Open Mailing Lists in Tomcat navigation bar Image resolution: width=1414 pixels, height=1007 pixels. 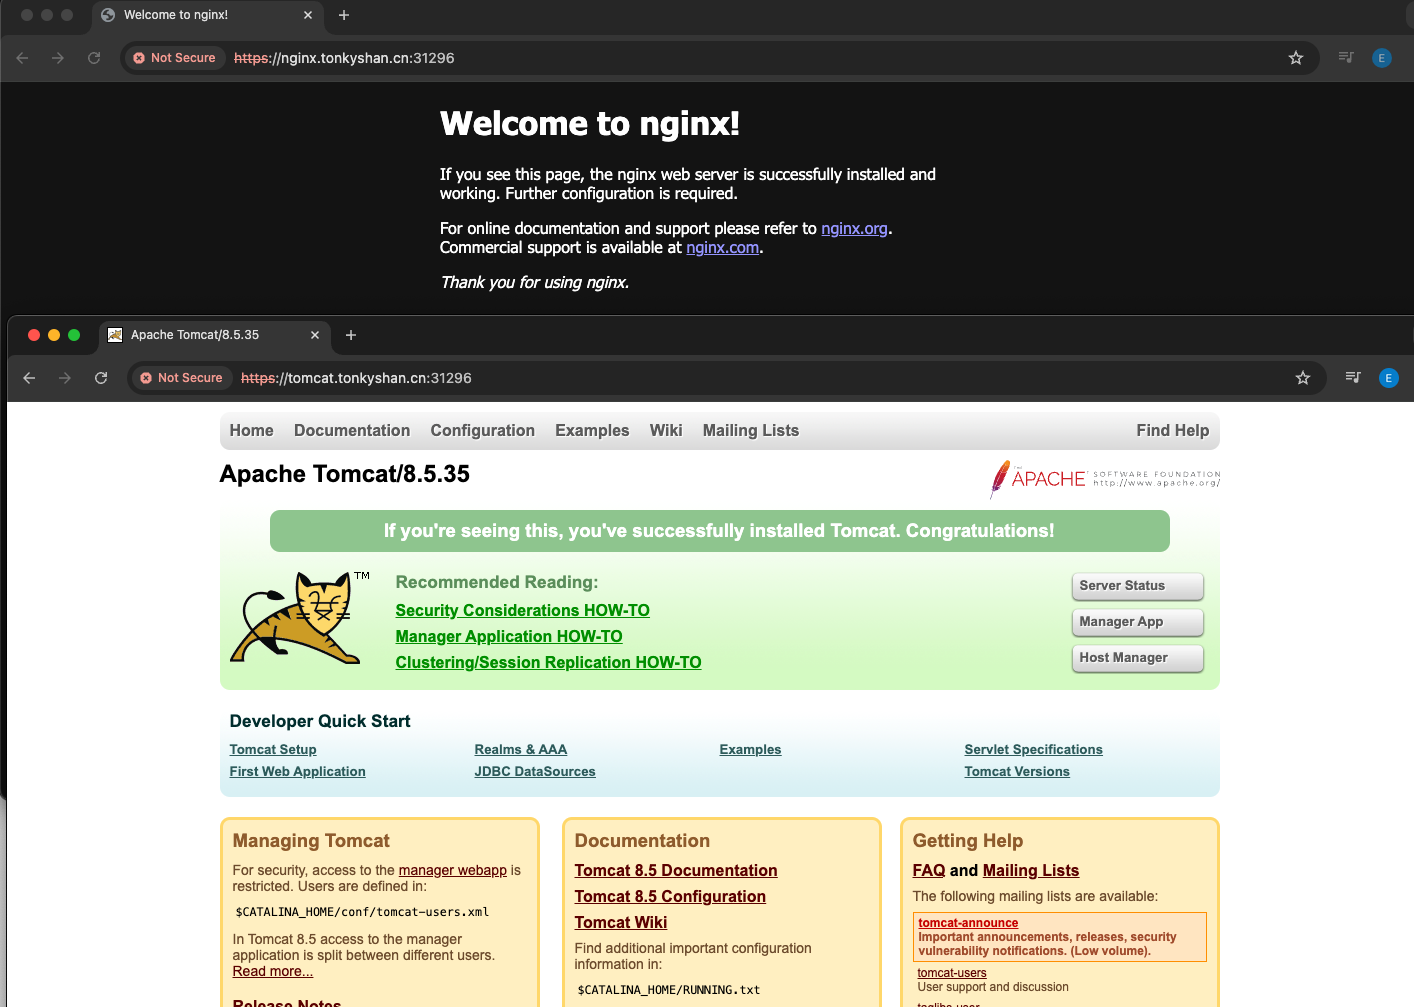[751, 431]
